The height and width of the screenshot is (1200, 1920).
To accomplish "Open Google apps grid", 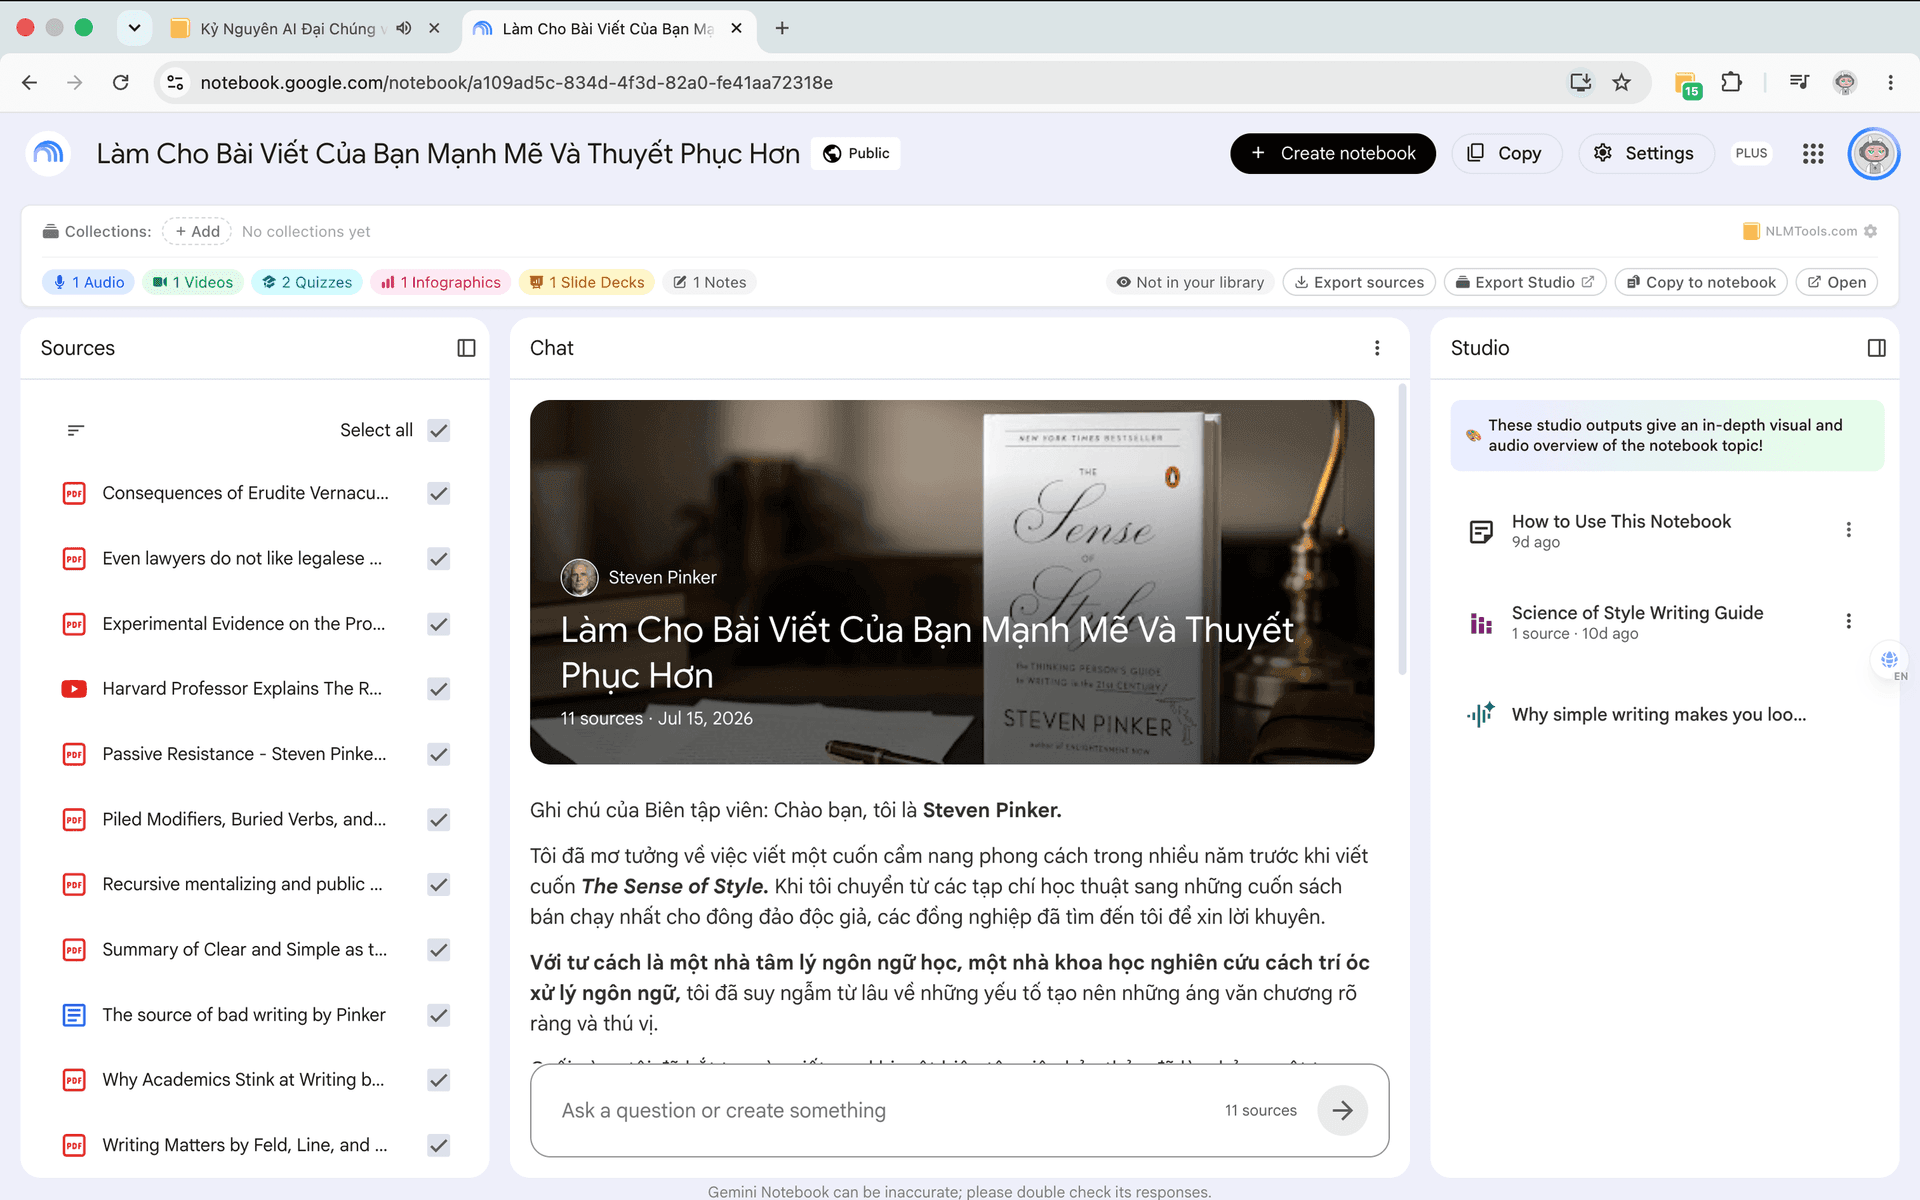I will 1813,153.
